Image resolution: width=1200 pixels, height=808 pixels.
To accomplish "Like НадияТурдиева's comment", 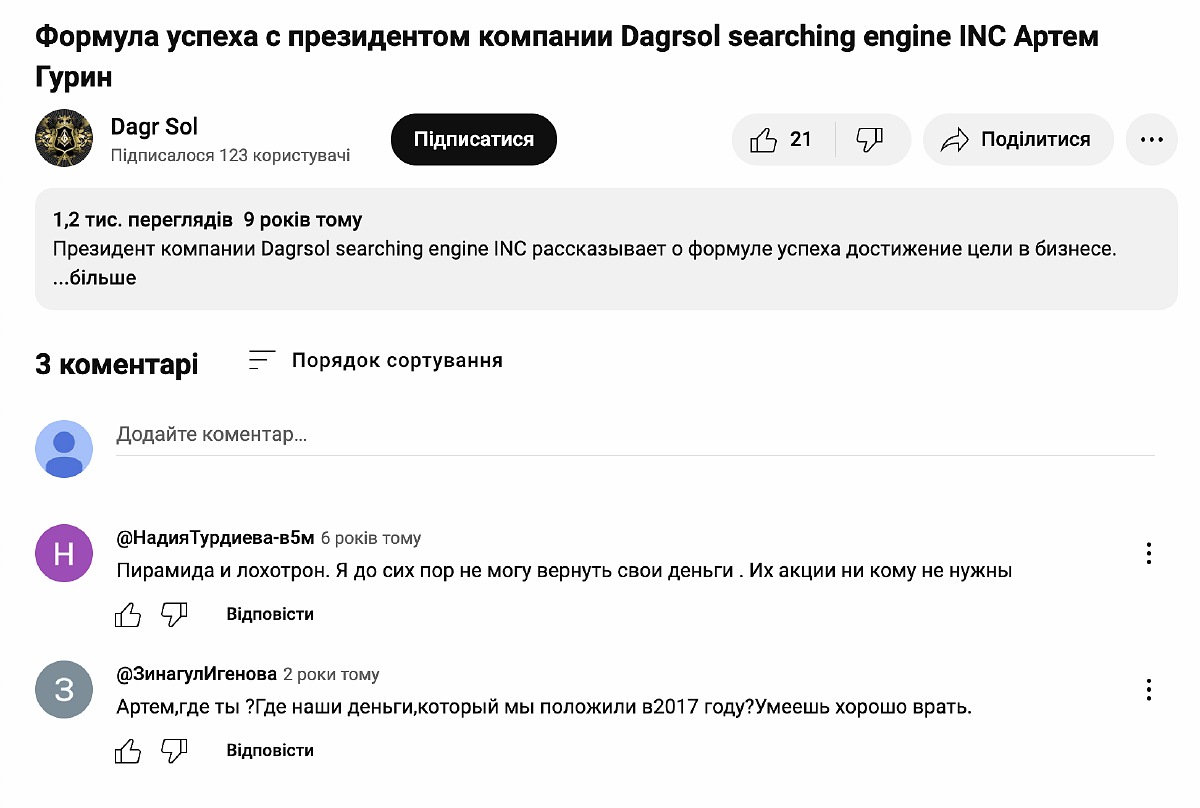I will tap(128, 614).
